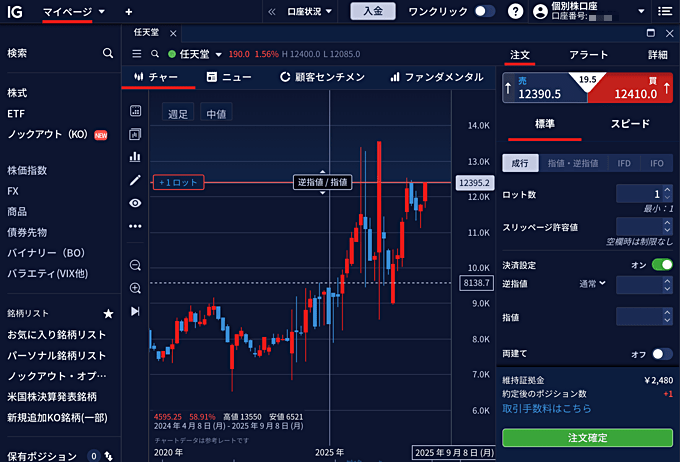Close the 任天堂 tab
Screen dimensions: 680x462
[173, 33]
